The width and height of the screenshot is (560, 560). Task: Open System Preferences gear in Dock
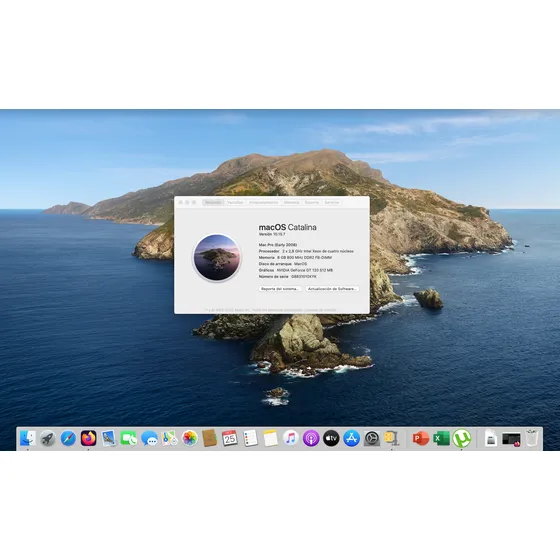point(371,438)
